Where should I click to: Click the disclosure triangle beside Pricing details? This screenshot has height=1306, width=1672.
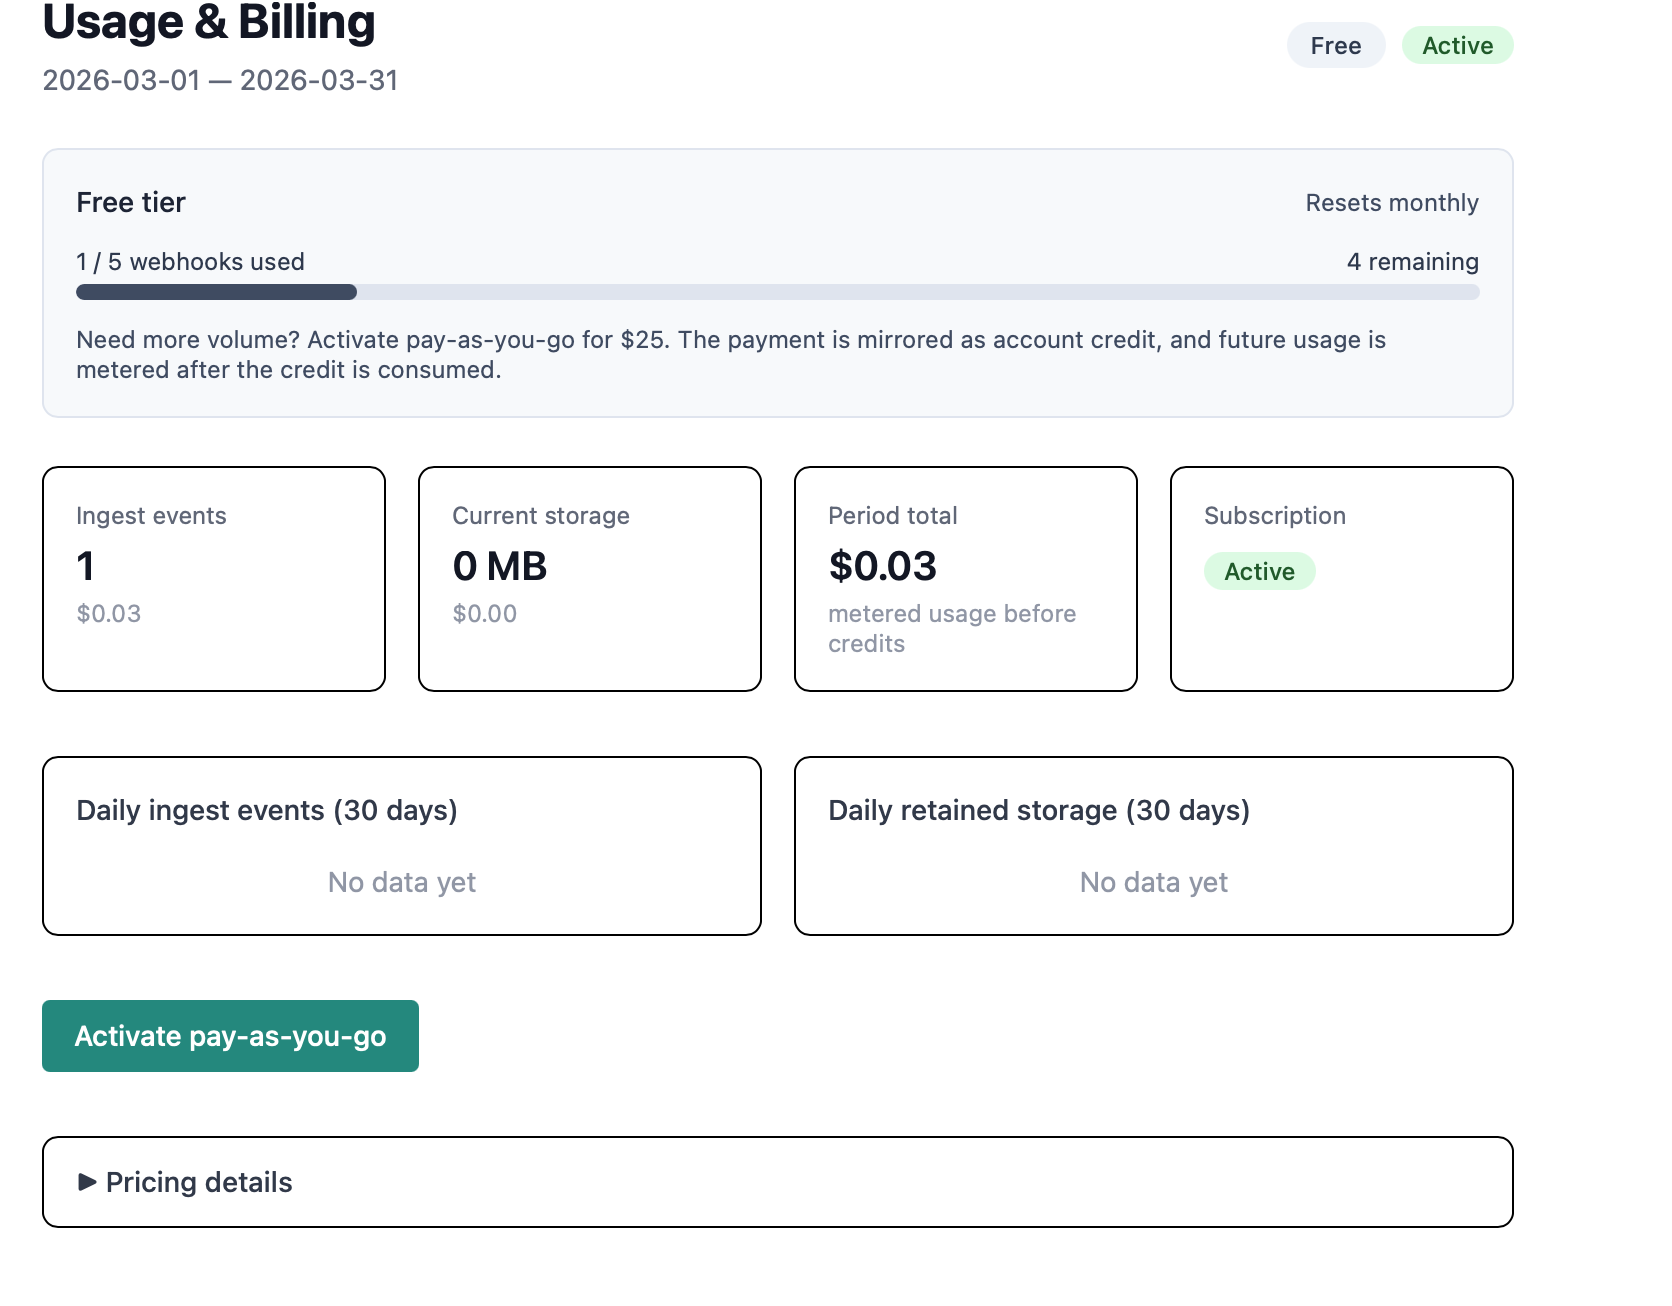(88, 1182)
